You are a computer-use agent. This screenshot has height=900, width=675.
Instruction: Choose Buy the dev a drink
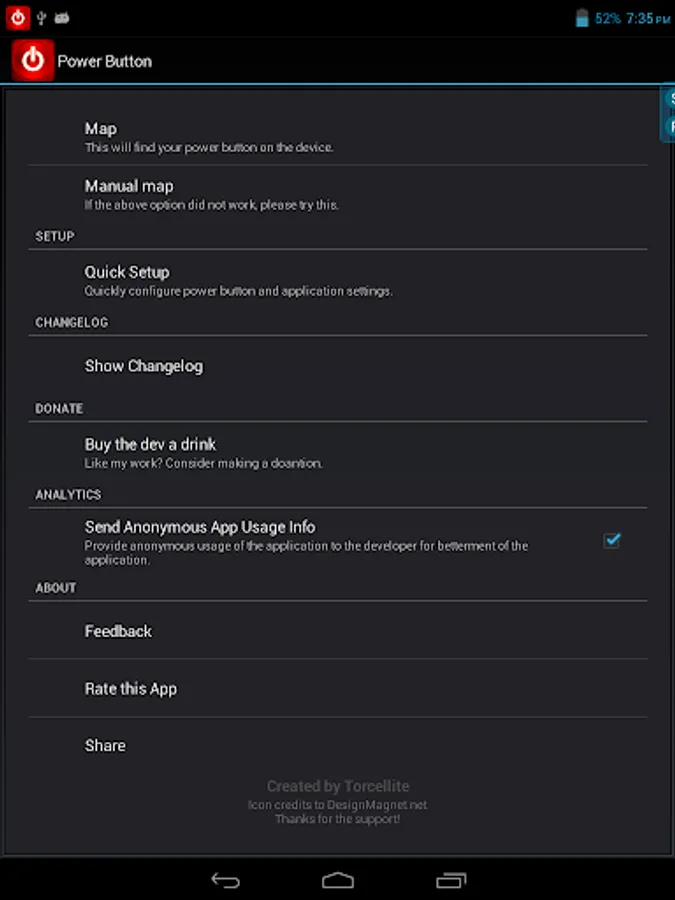coord(338,452)
